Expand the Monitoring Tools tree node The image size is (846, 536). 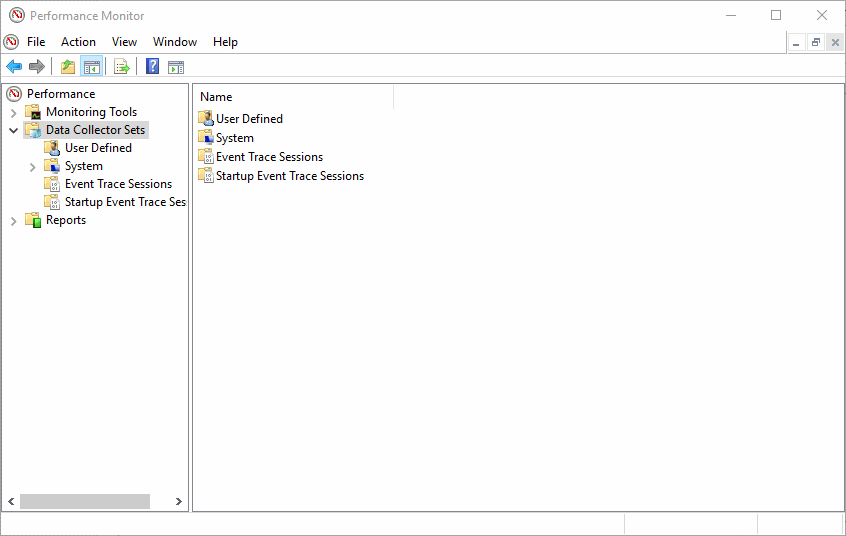[14, 112]
